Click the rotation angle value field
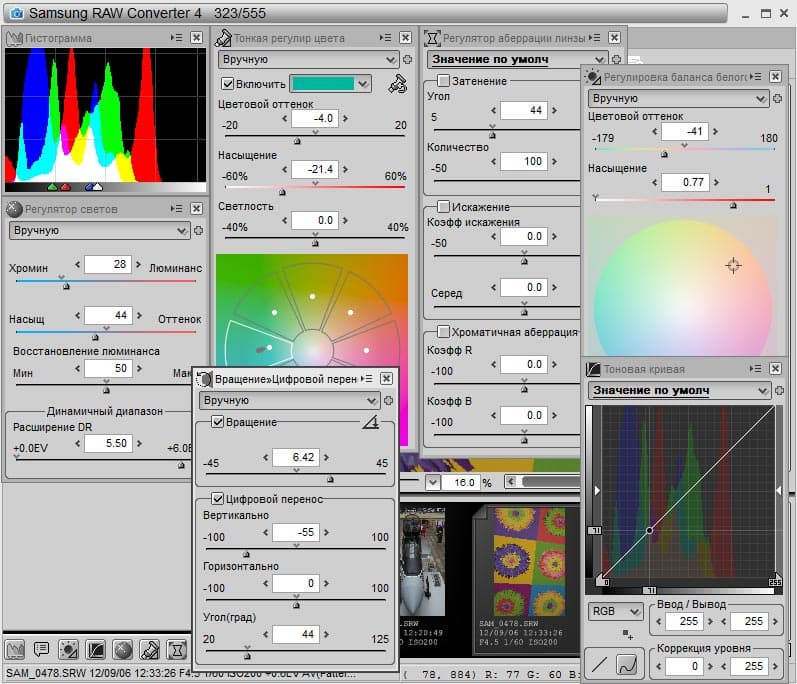Viewport: 797px width, 684px height. 295,457
